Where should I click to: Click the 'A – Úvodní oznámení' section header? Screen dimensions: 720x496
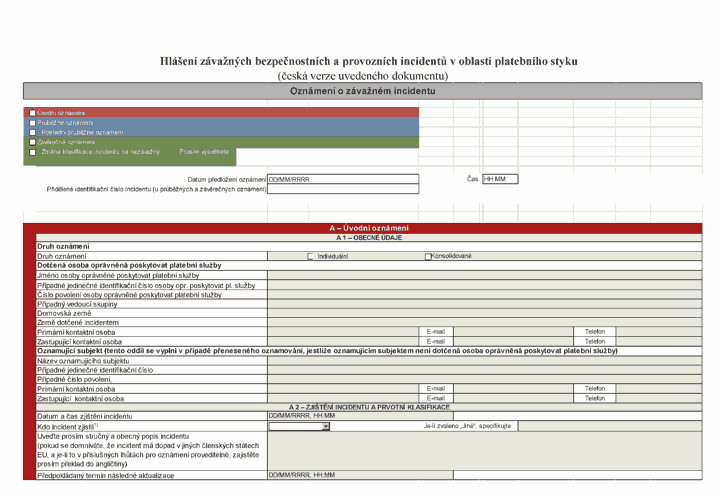(369, 228)
